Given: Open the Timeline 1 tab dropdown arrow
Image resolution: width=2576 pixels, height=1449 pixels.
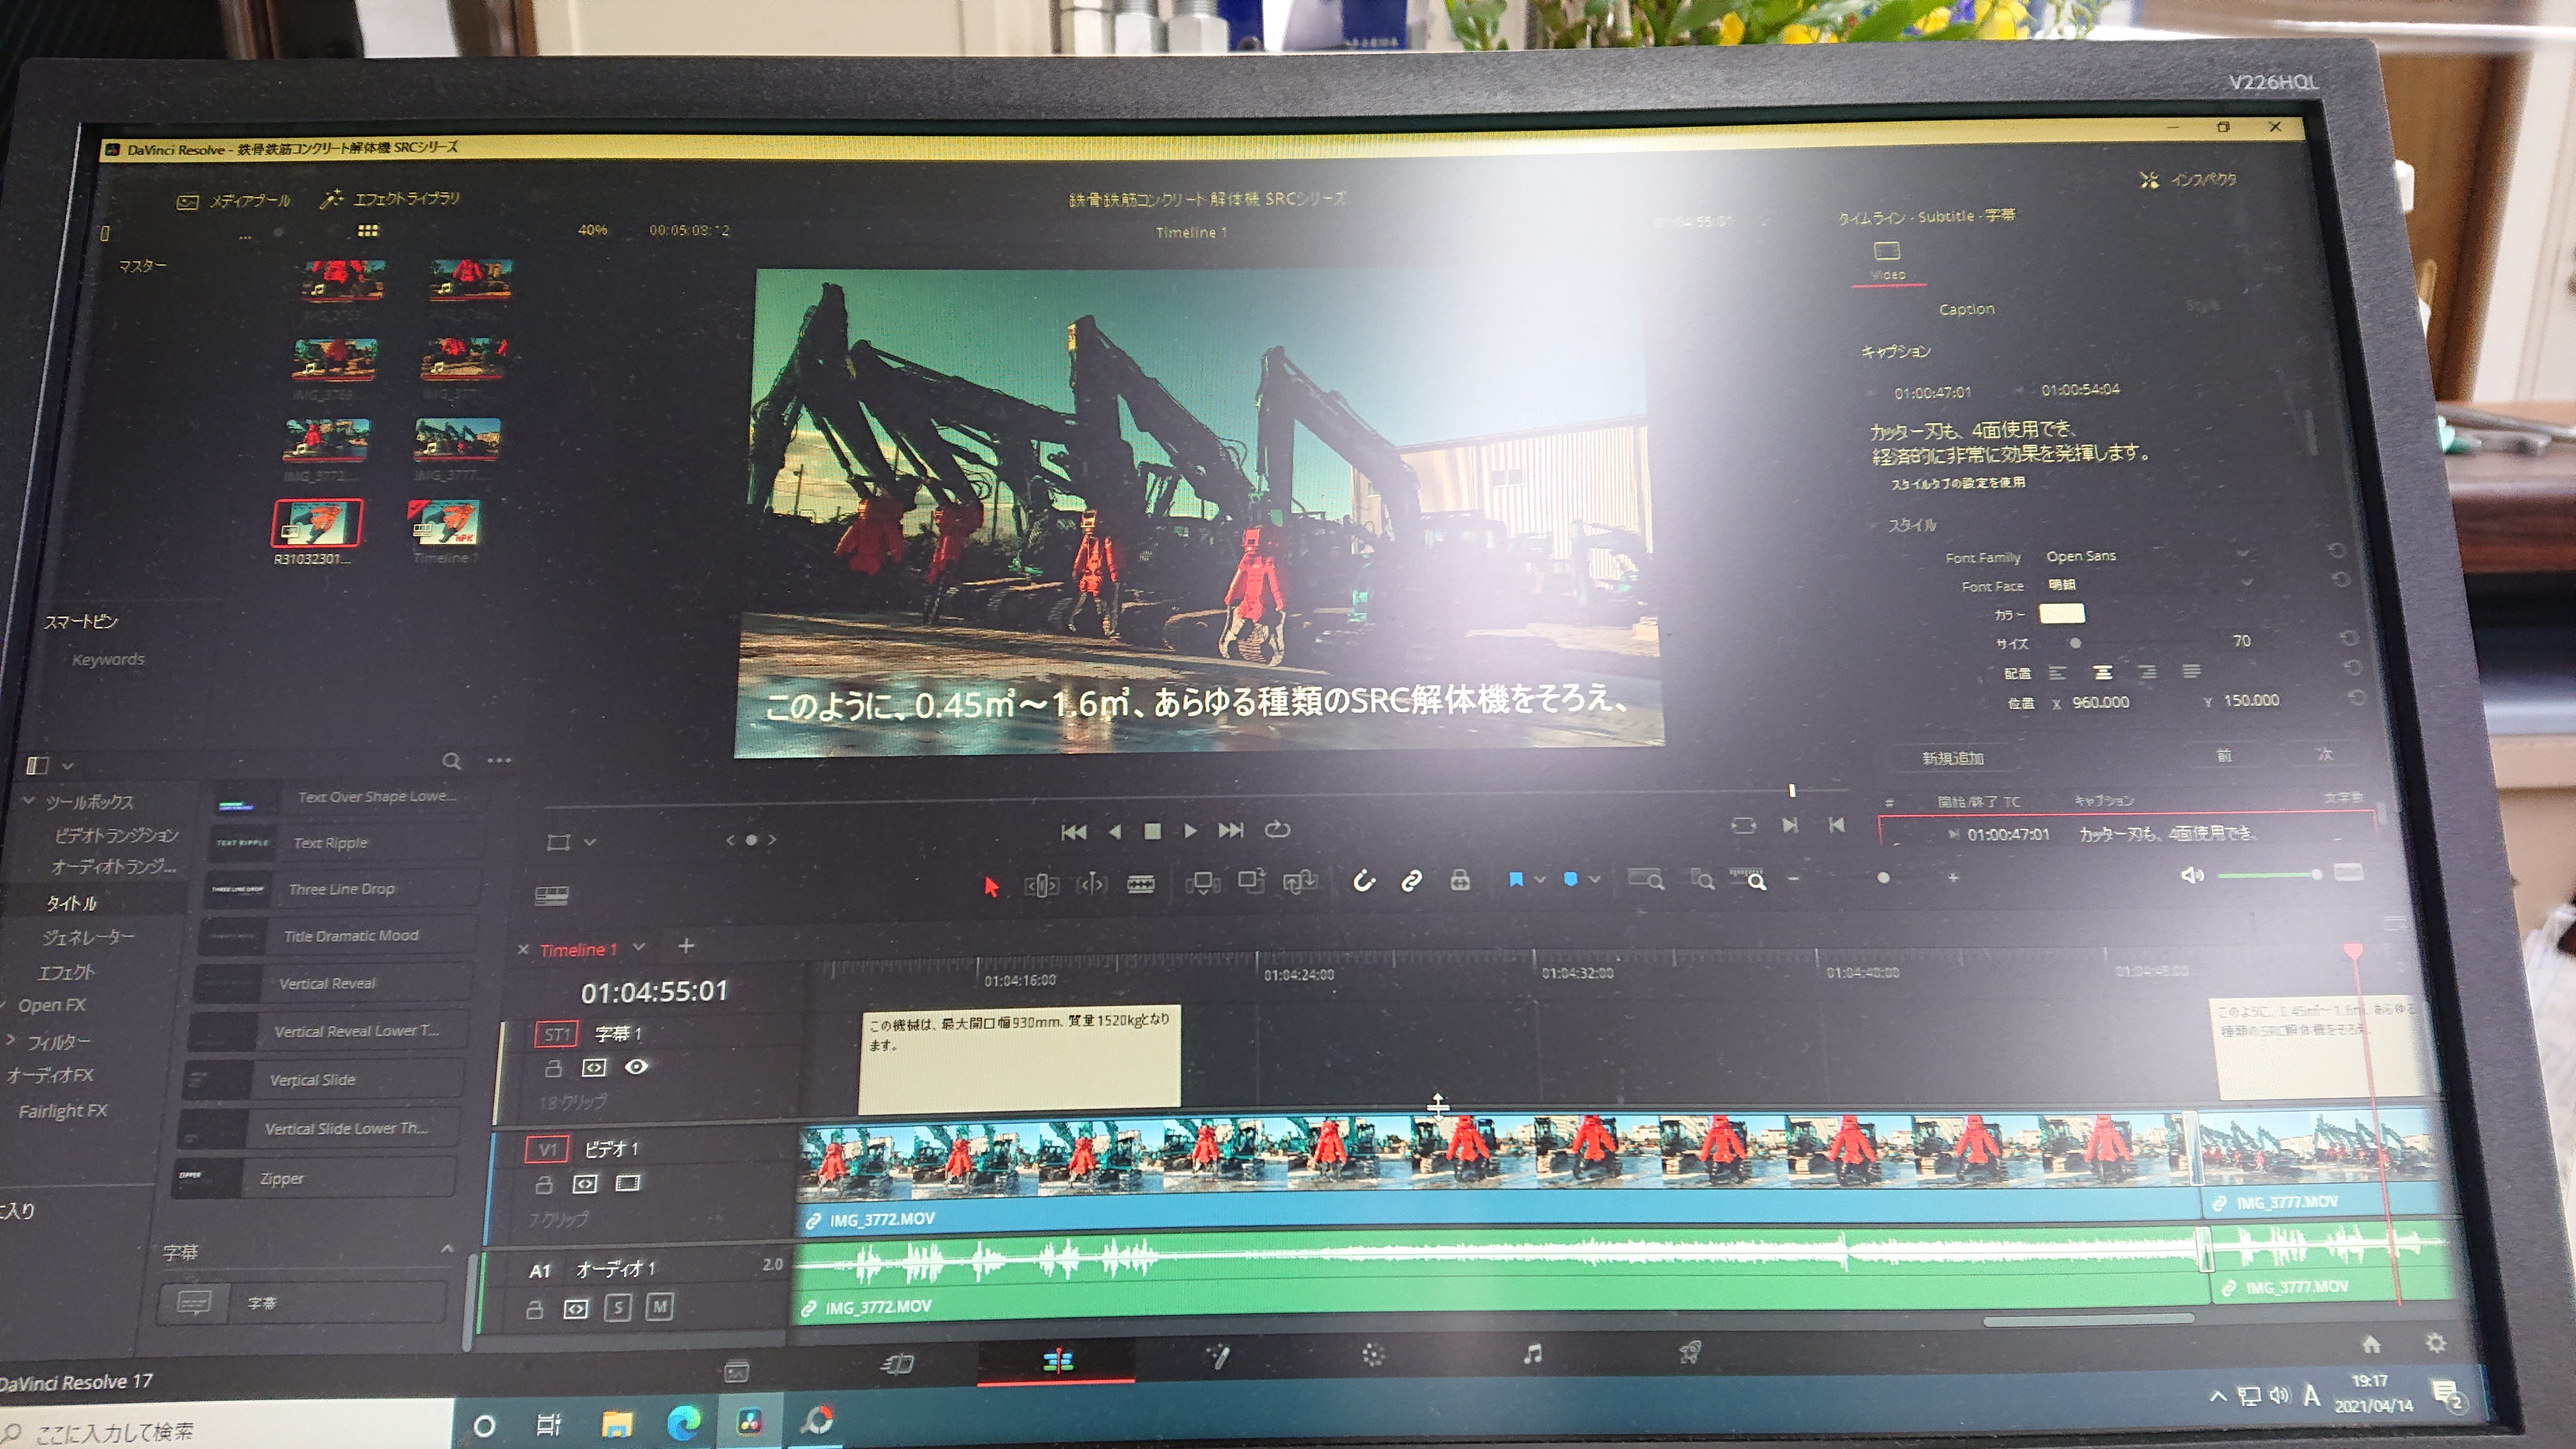Looking at the screenshot, I should pos(639,946).
